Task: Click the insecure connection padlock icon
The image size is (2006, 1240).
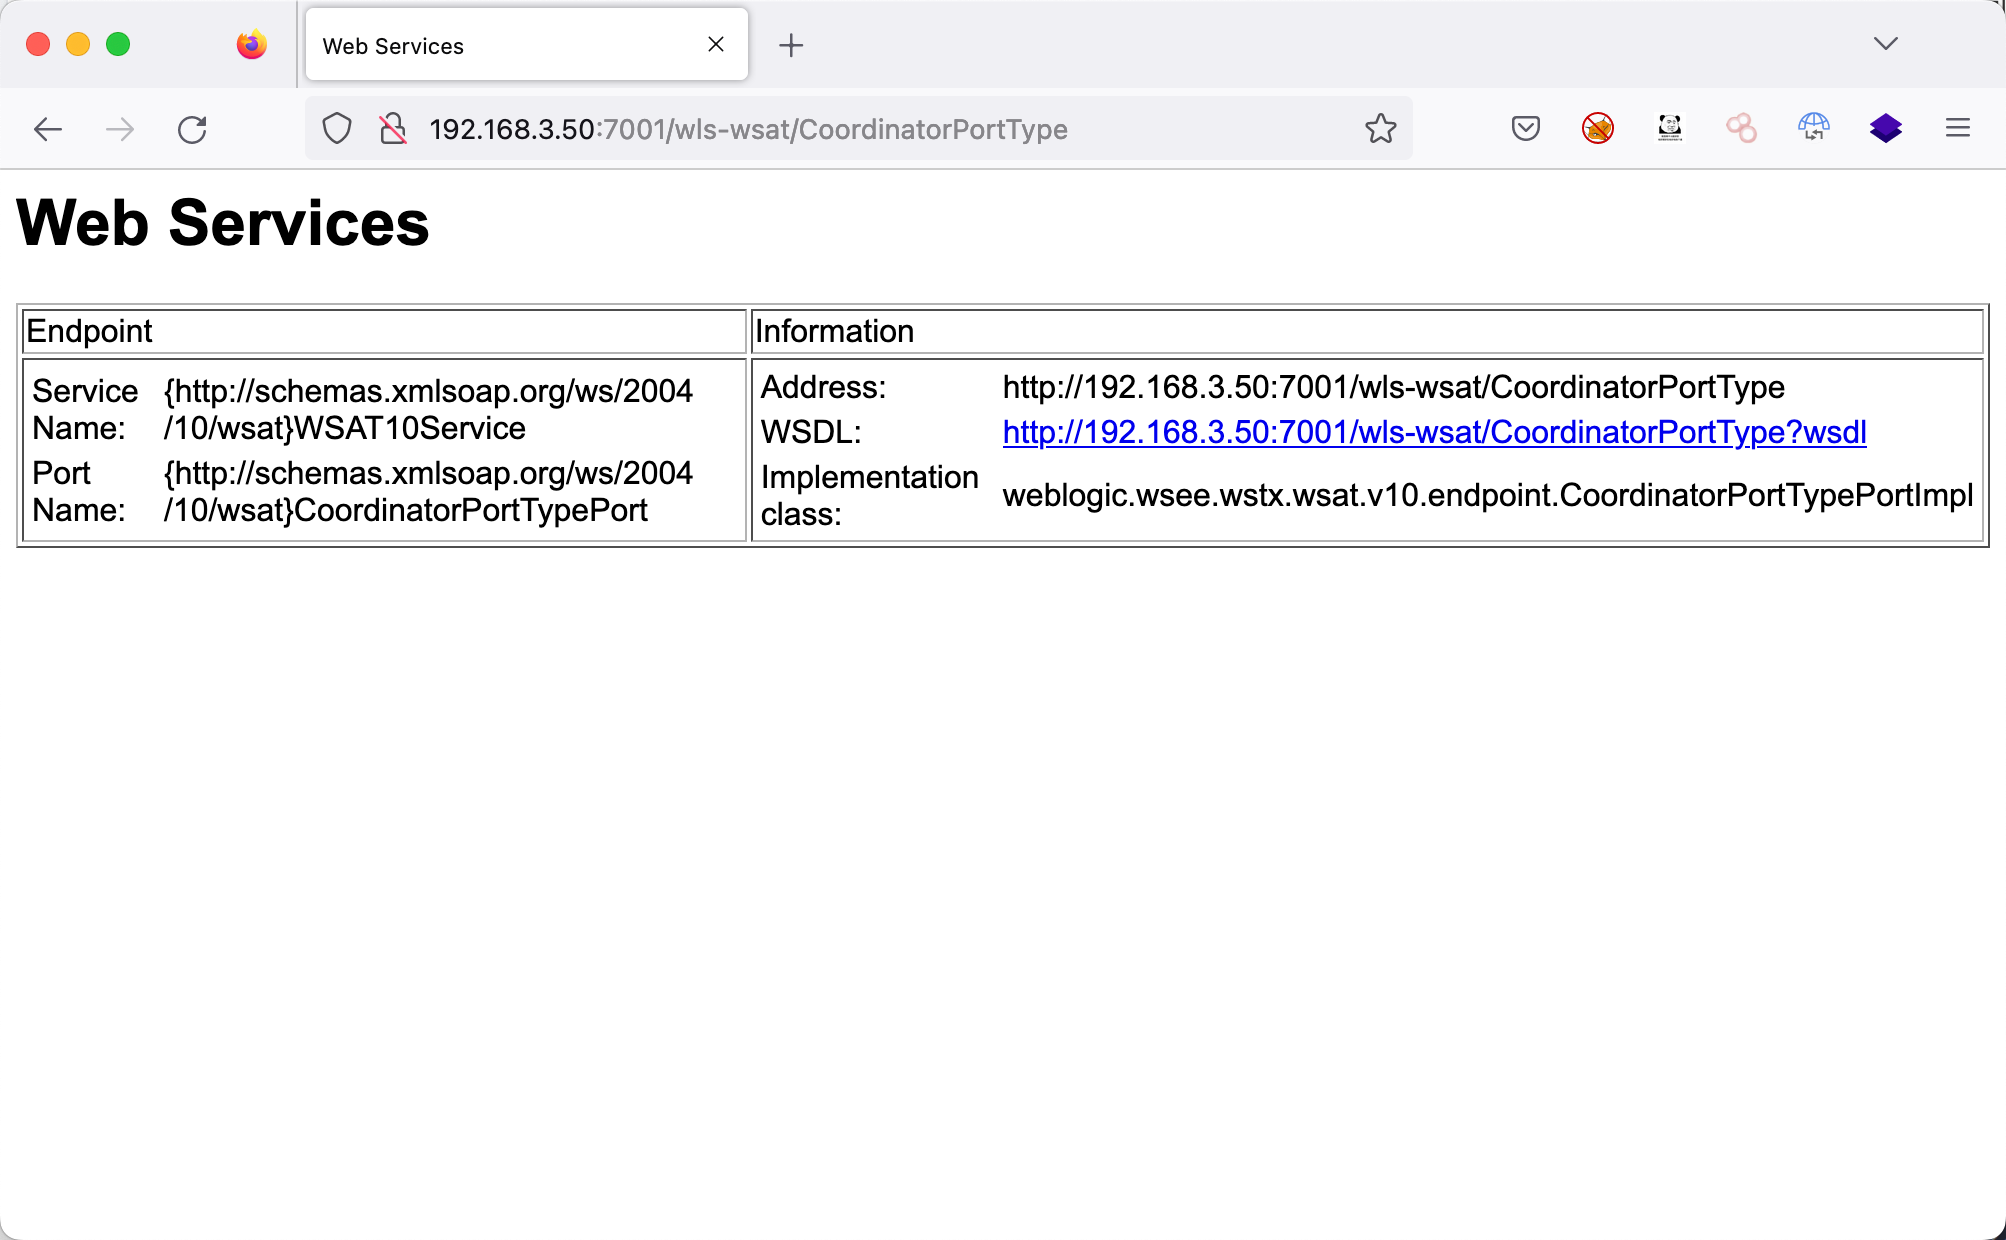Action: [x=393, y=129]
